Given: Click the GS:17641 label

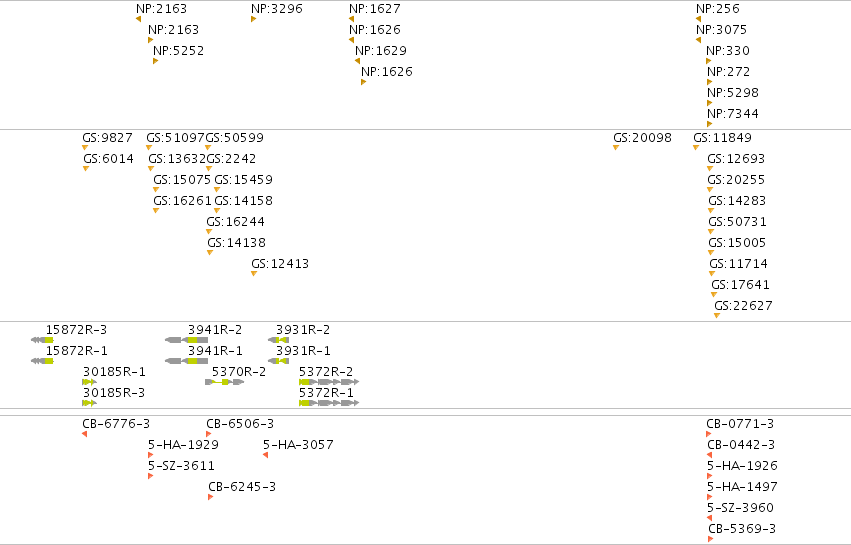Looking at the screenshot, I should [x=741, y=284].
